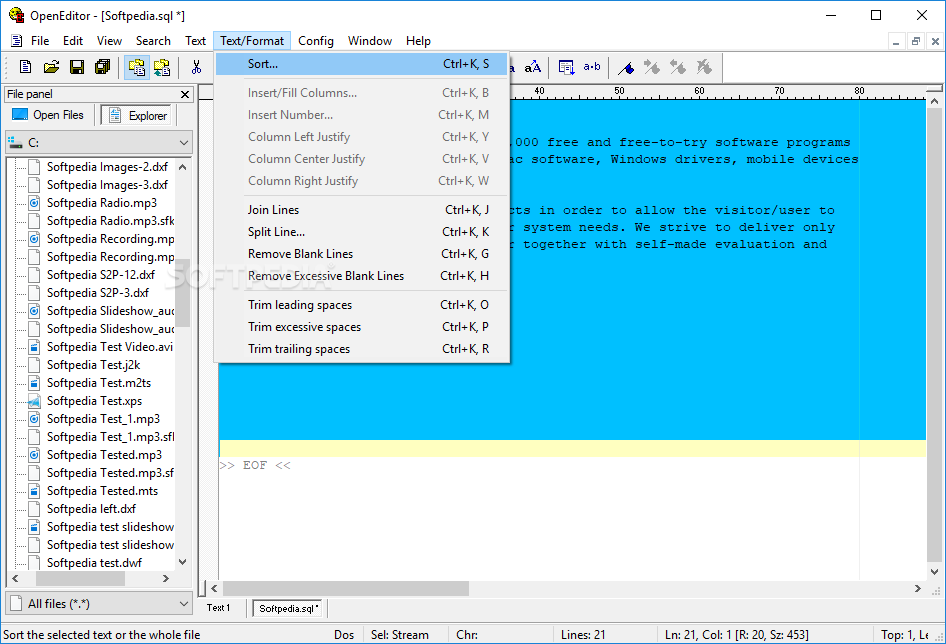Screen dimensions: 946x644
Task: Select Softpedia Test.m2ts file
Action: (x=98, y=383)
